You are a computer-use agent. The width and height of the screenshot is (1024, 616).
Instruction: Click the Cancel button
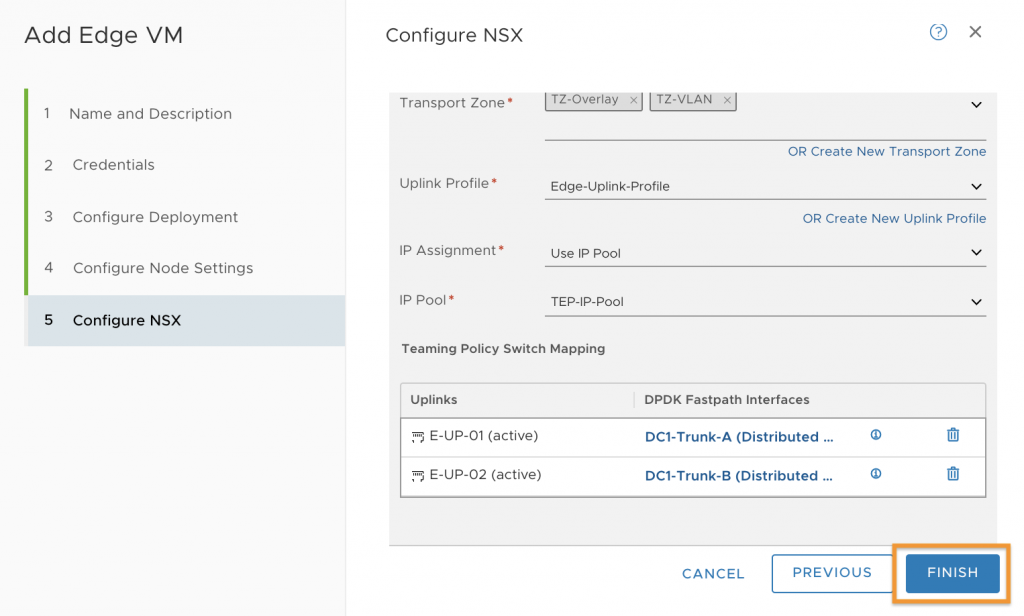point(713,574)
